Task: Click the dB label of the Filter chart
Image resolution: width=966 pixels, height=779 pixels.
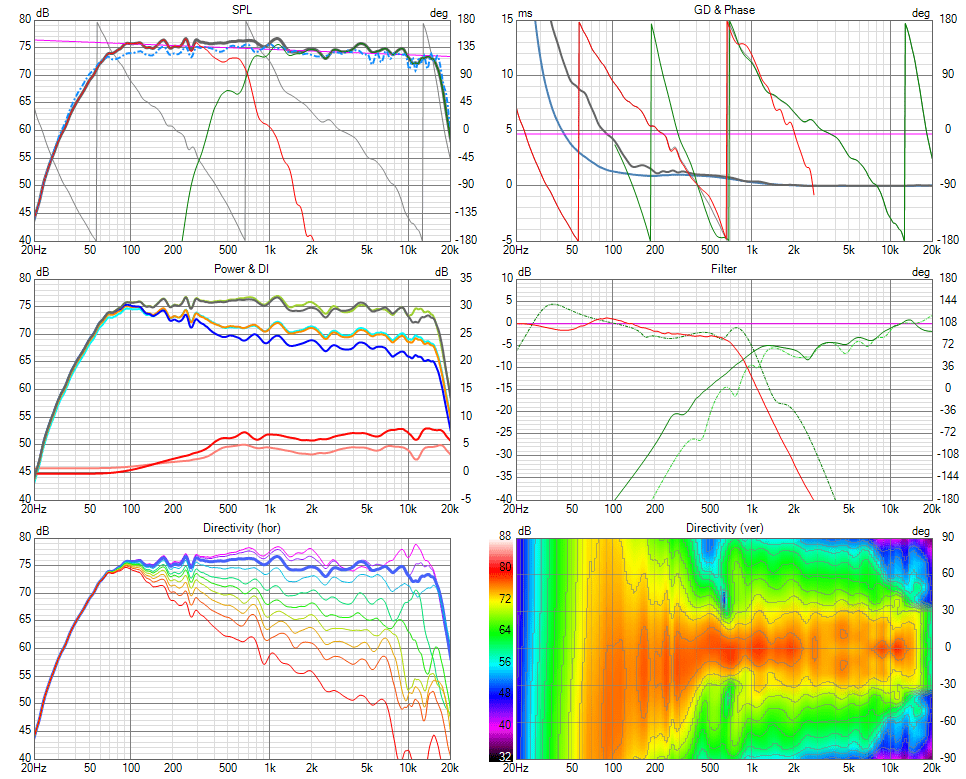Action: click(525, 272)
